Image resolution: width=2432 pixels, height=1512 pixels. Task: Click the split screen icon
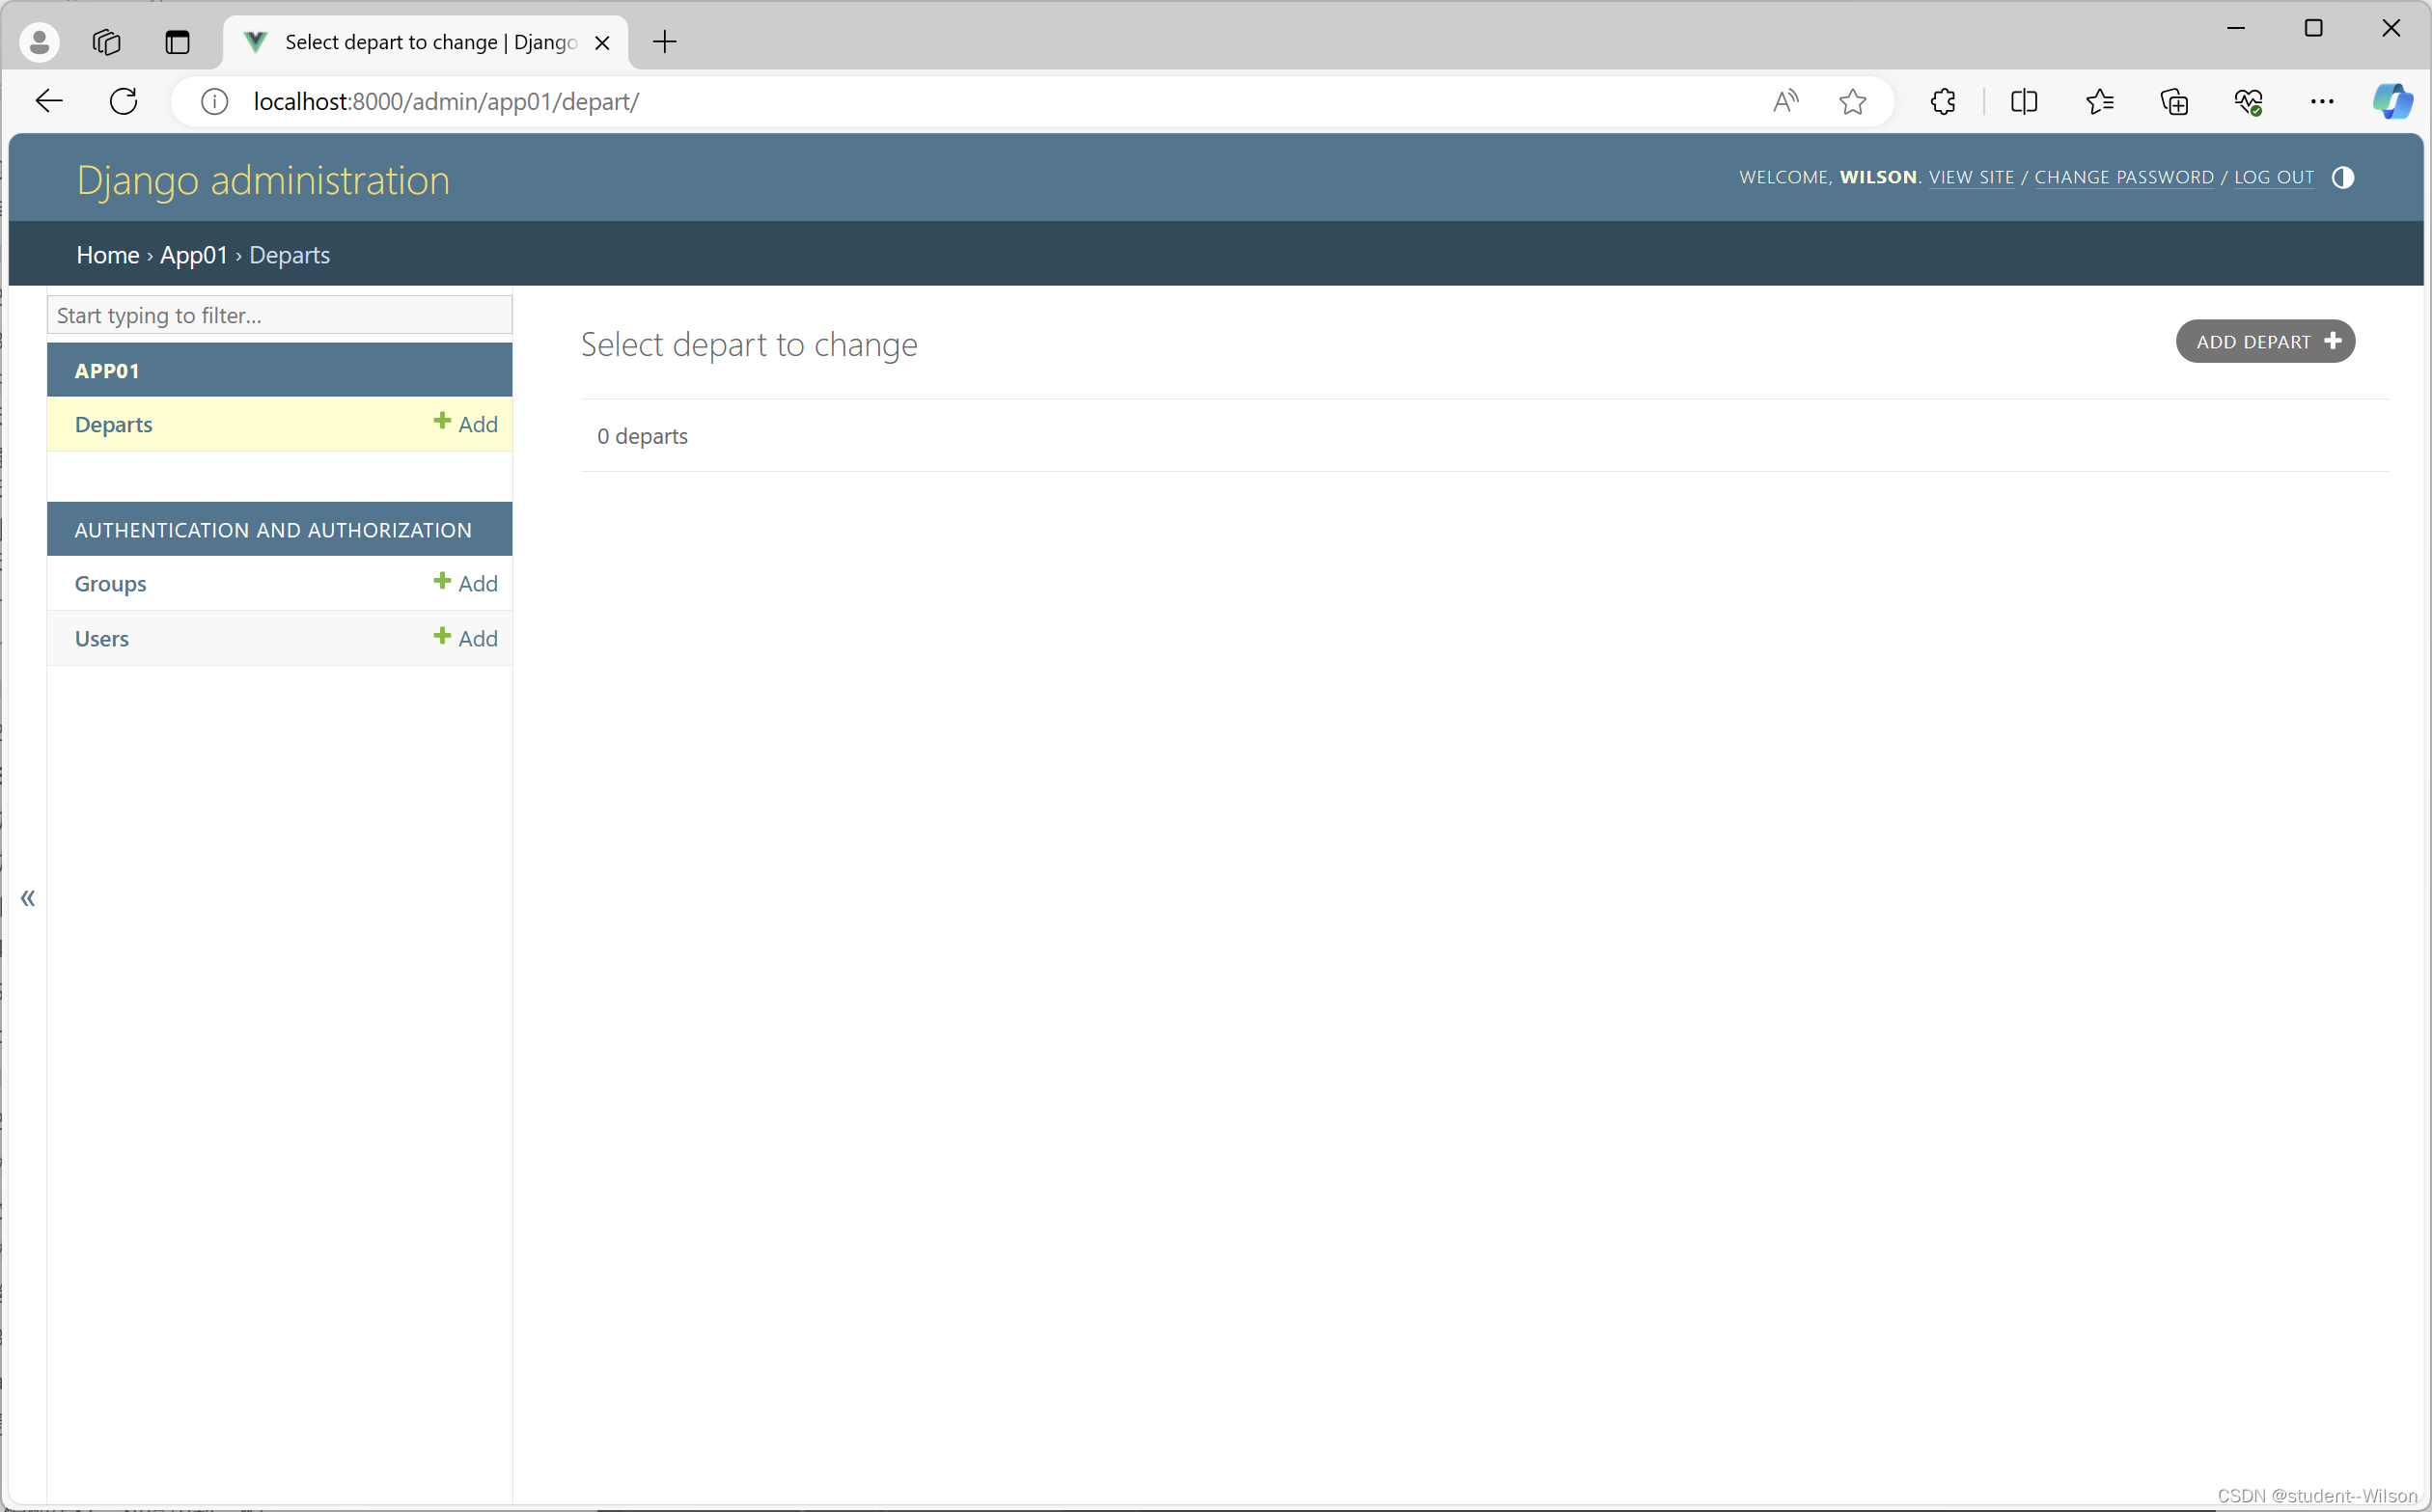coord(2023,101)
